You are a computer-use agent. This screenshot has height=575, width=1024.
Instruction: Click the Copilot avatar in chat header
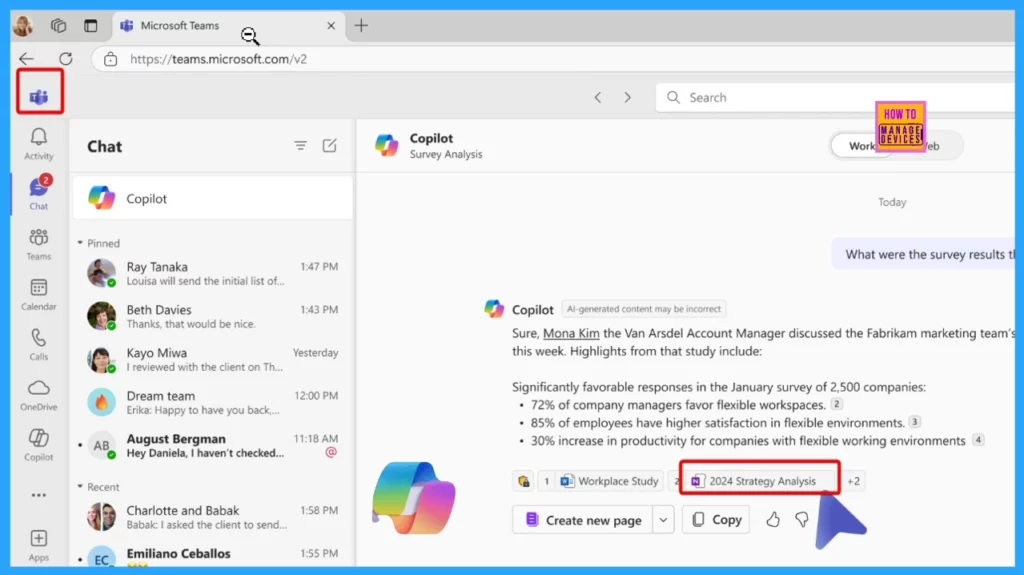tap(386, 145)
